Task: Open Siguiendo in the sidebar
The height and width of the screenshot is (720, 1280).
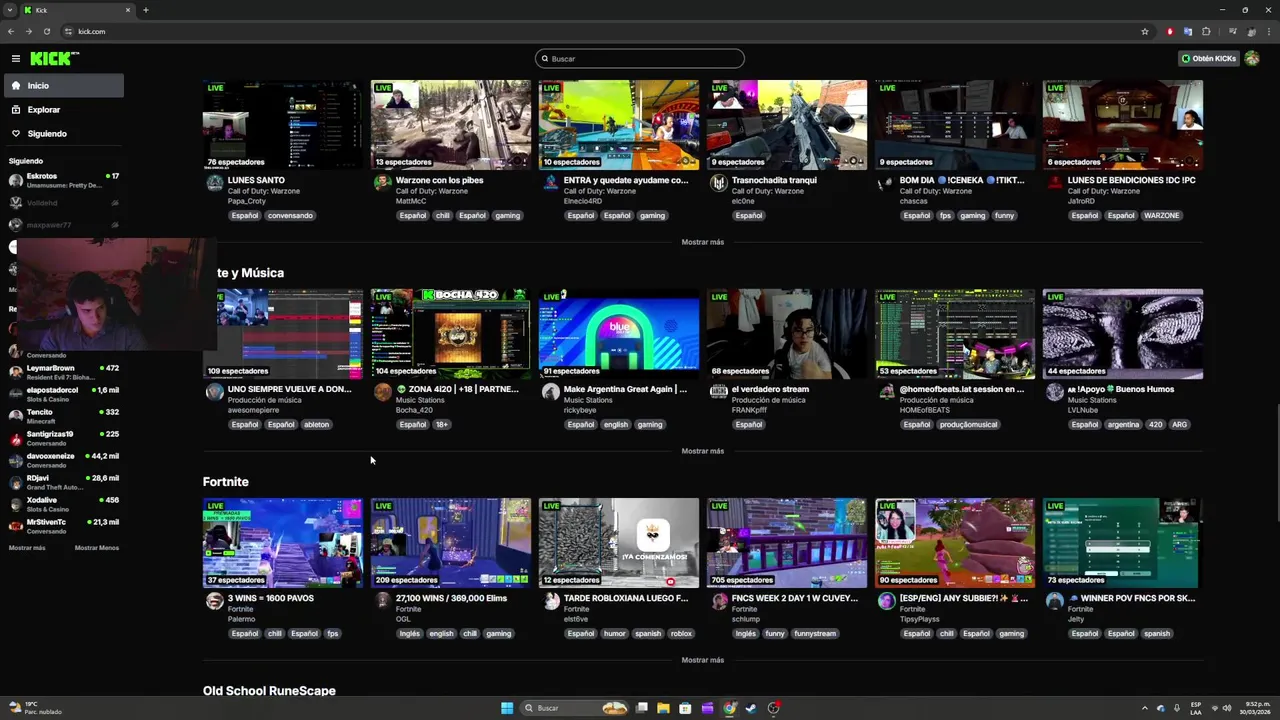Action: pyautogui.click(x=63, y=134)
